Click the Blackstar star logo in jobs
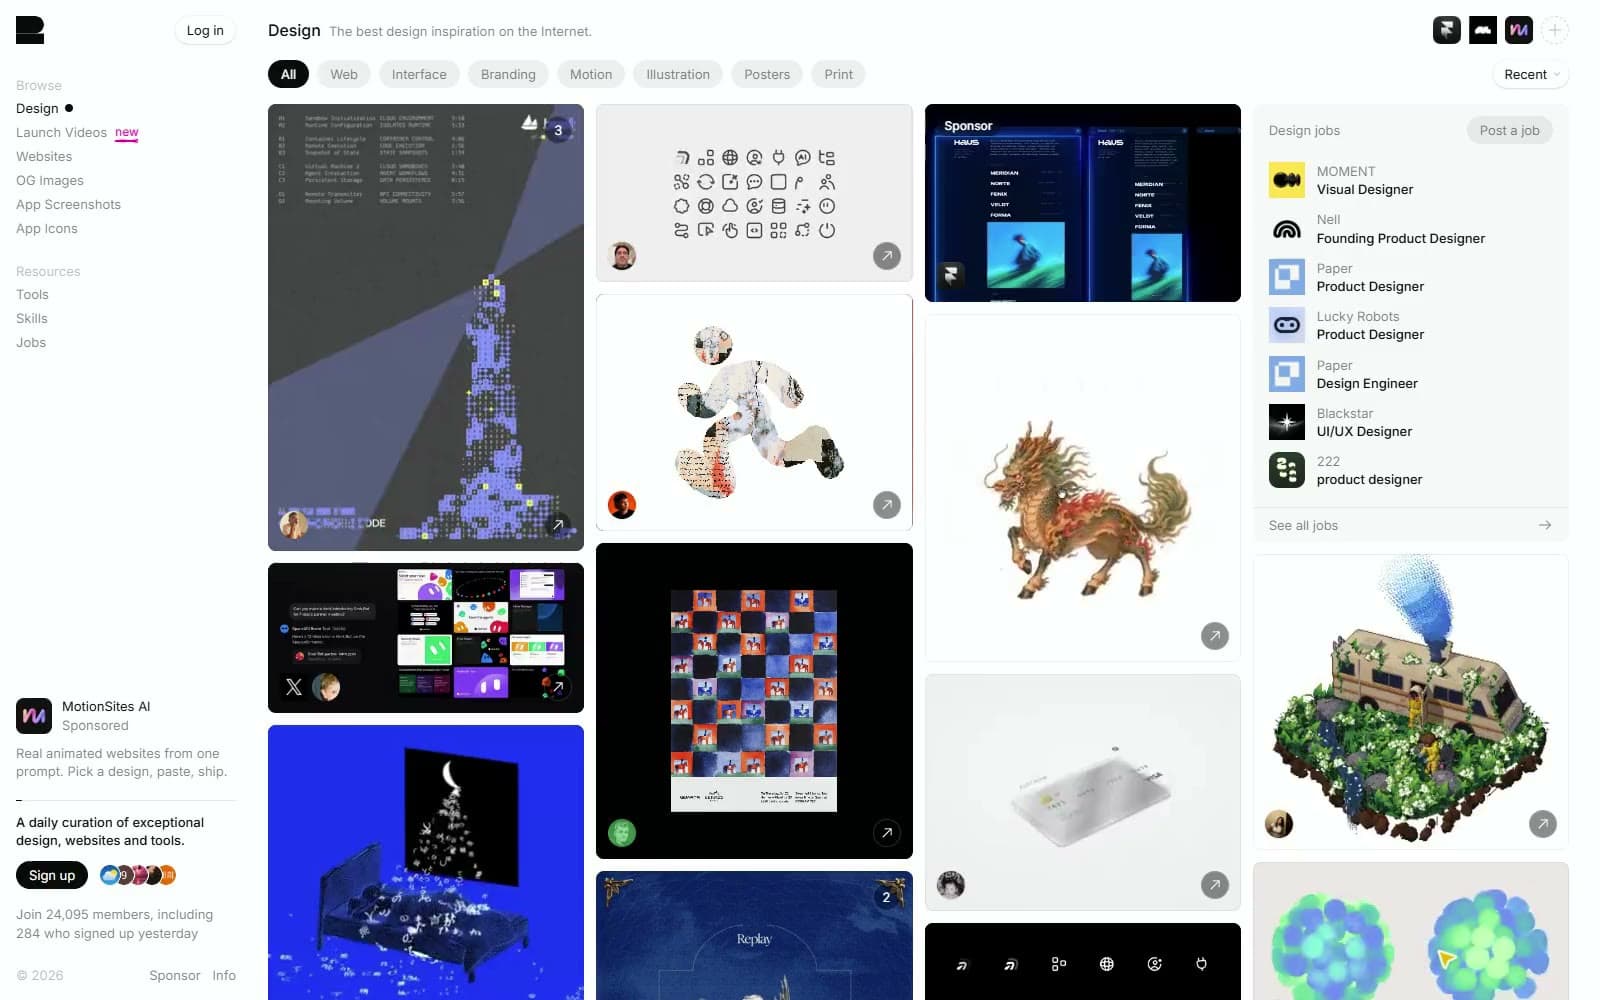Screen dimensions: 1600x1000 (1286, 422)
